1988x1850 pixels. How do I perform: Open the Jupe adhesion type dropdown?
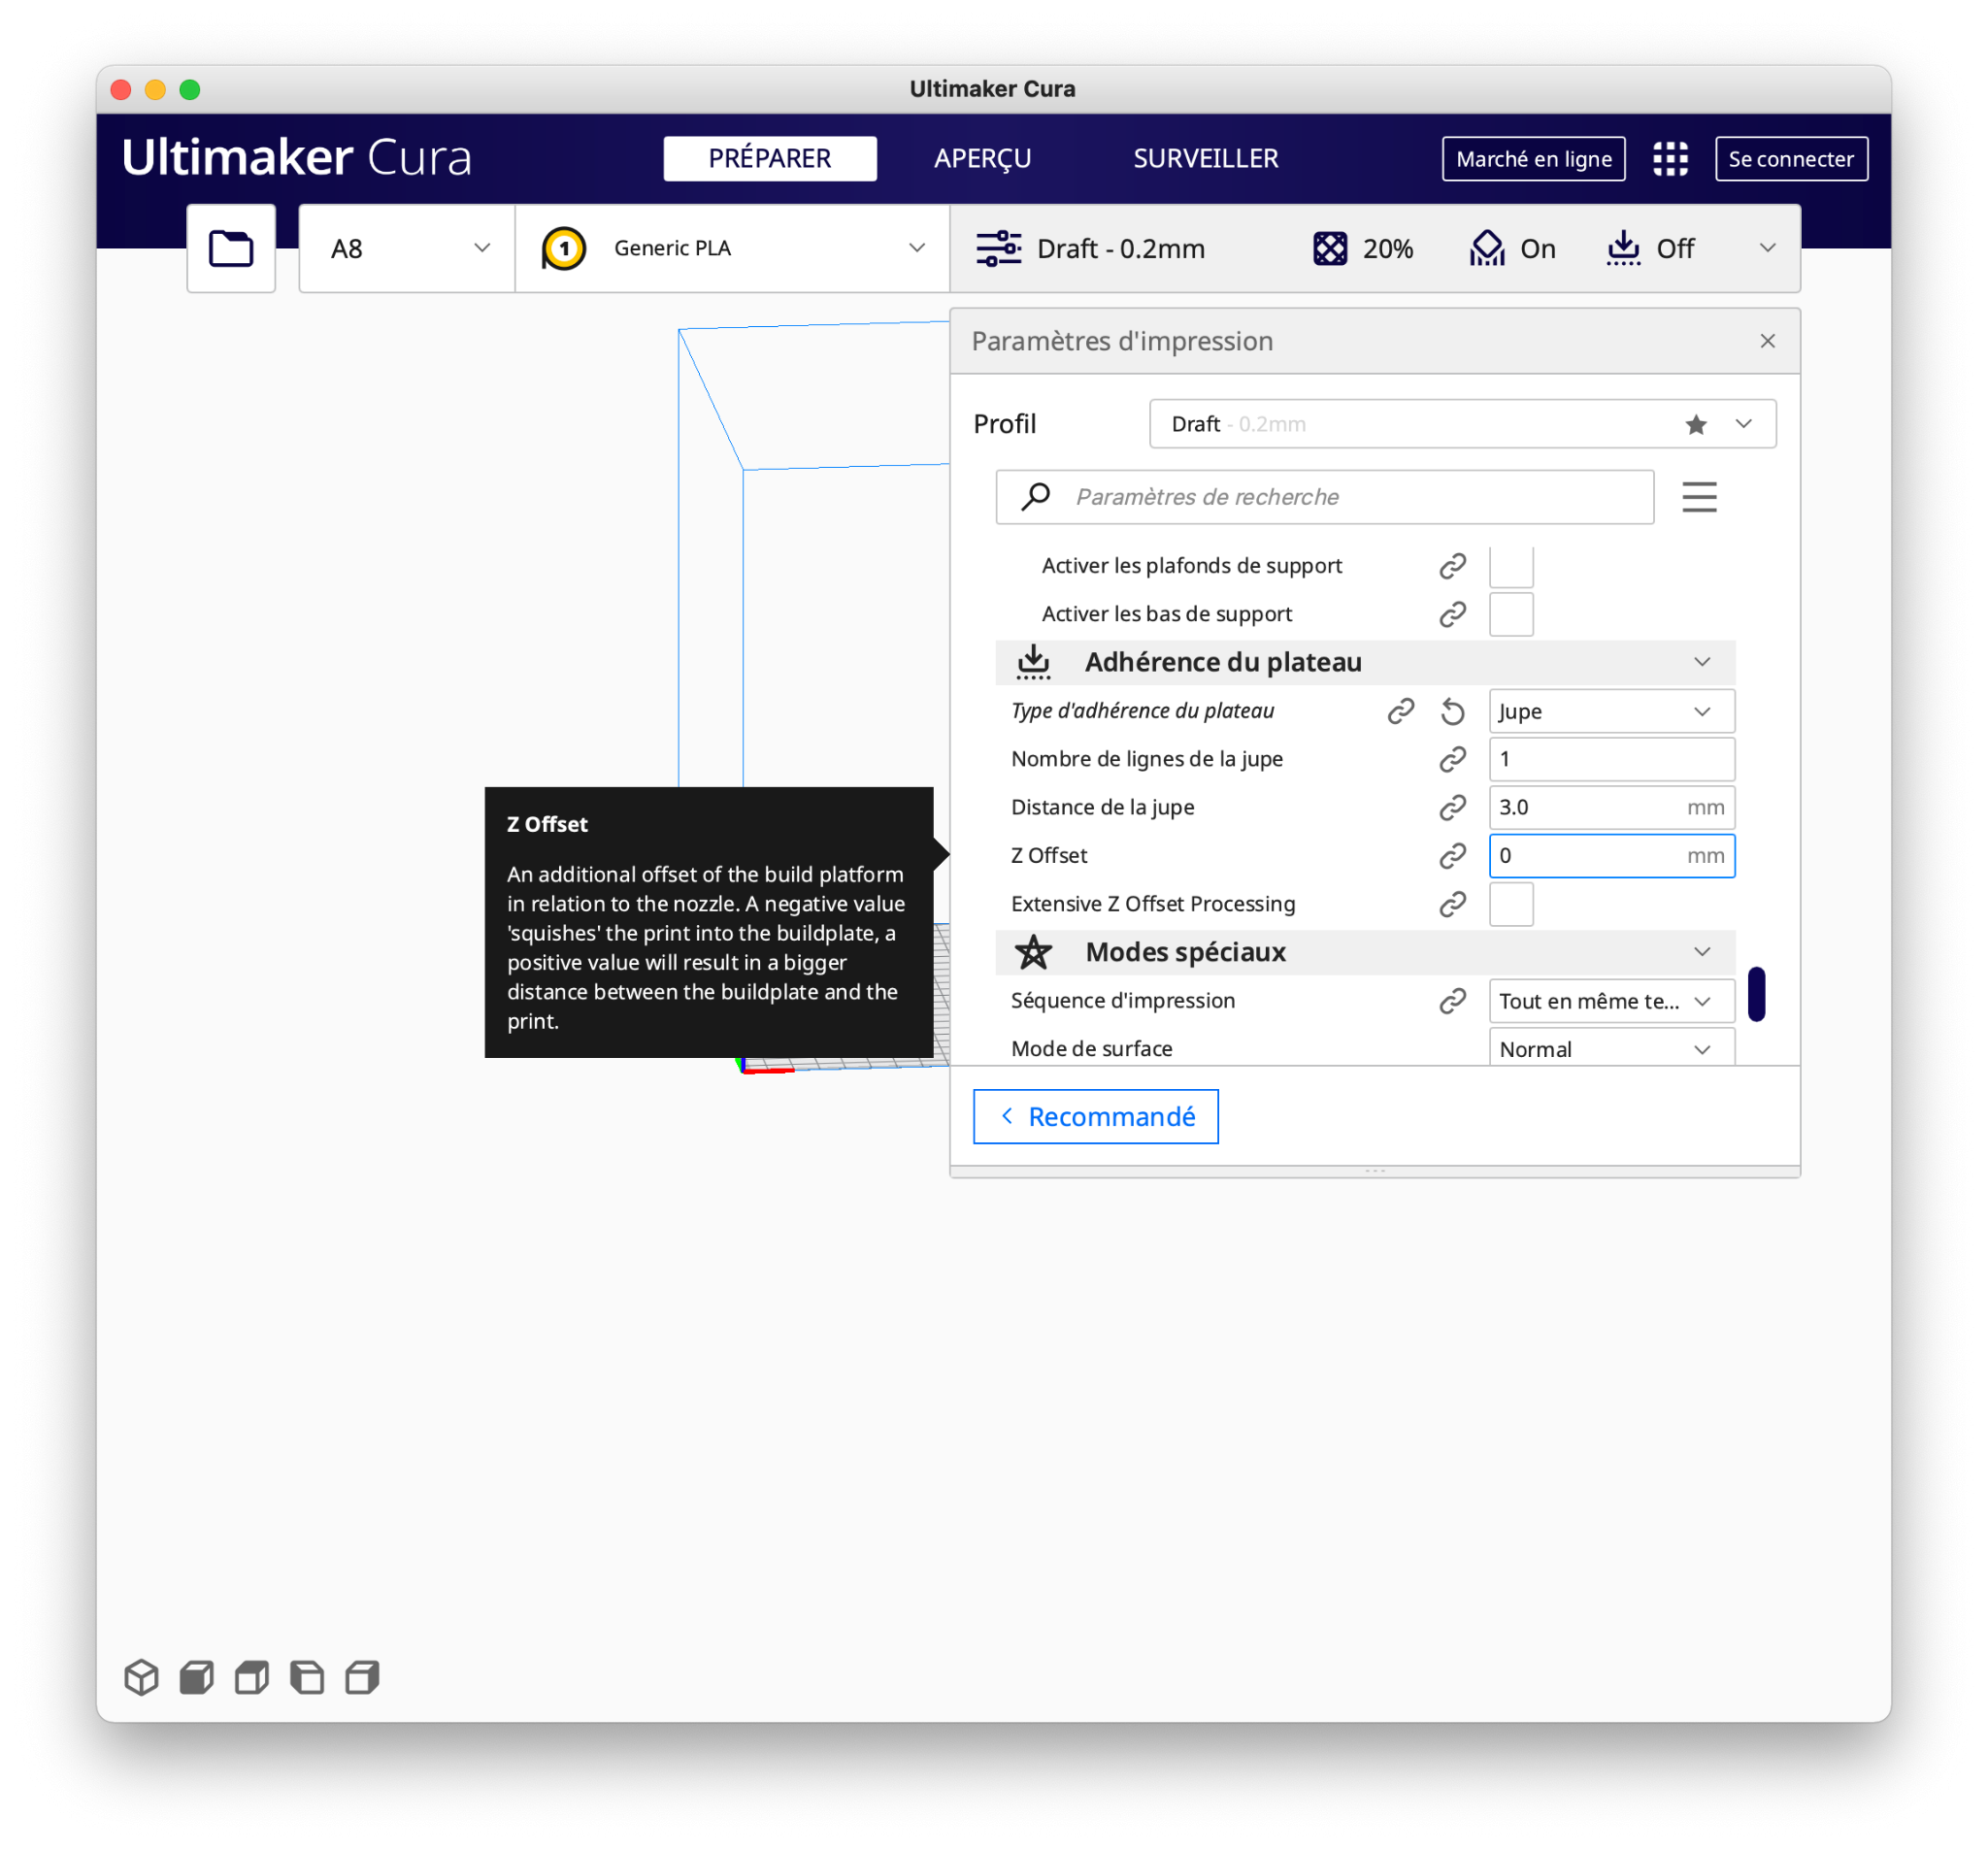click(1611, 711)
